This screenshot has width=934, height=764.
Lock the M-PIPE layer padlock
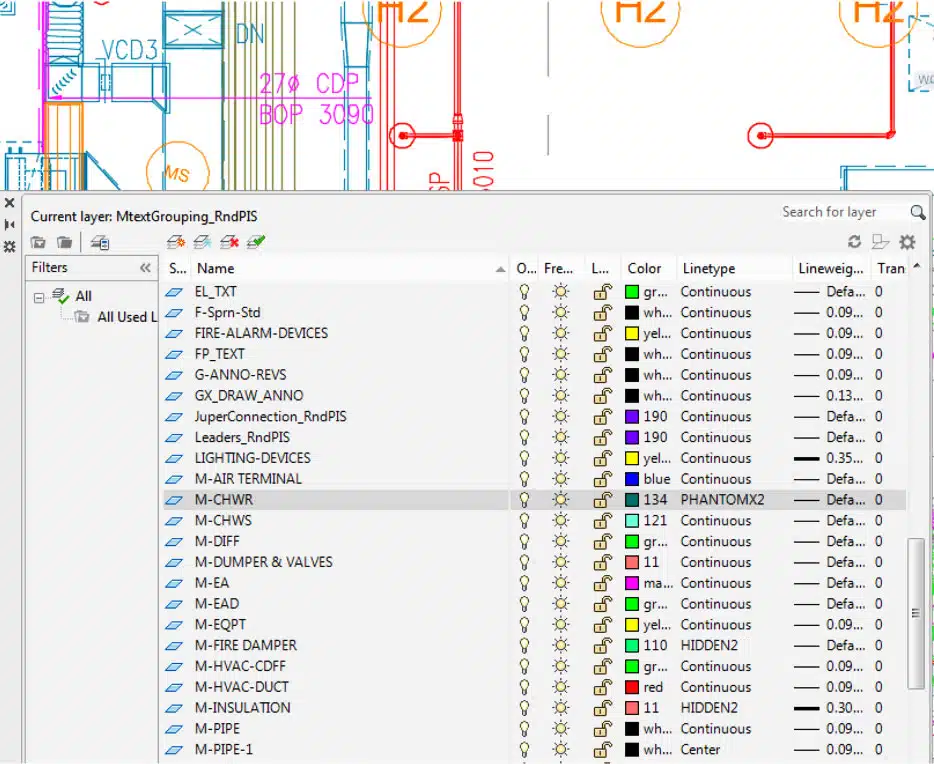coord(601,729)
